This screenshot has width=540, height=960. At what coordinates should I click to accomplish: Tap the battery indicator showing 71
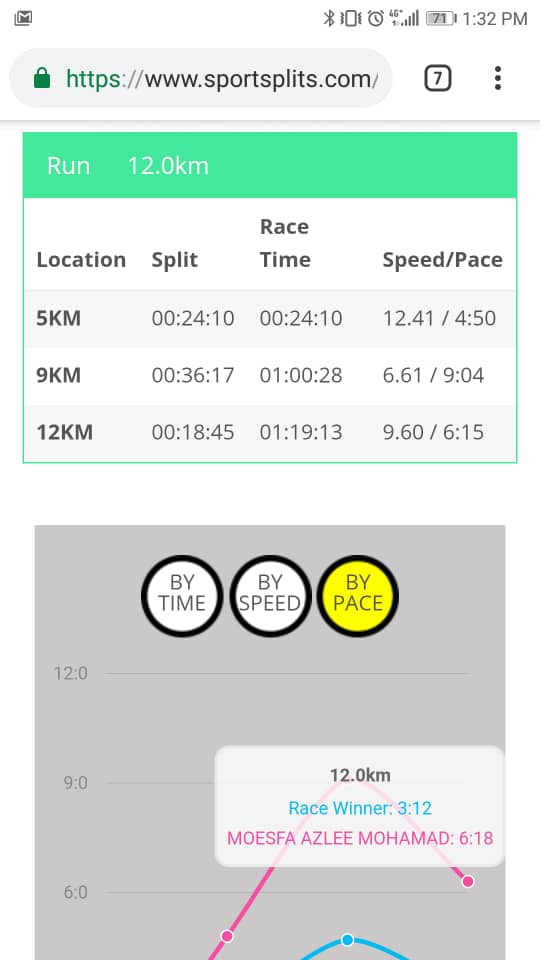[x=441, y=18]
